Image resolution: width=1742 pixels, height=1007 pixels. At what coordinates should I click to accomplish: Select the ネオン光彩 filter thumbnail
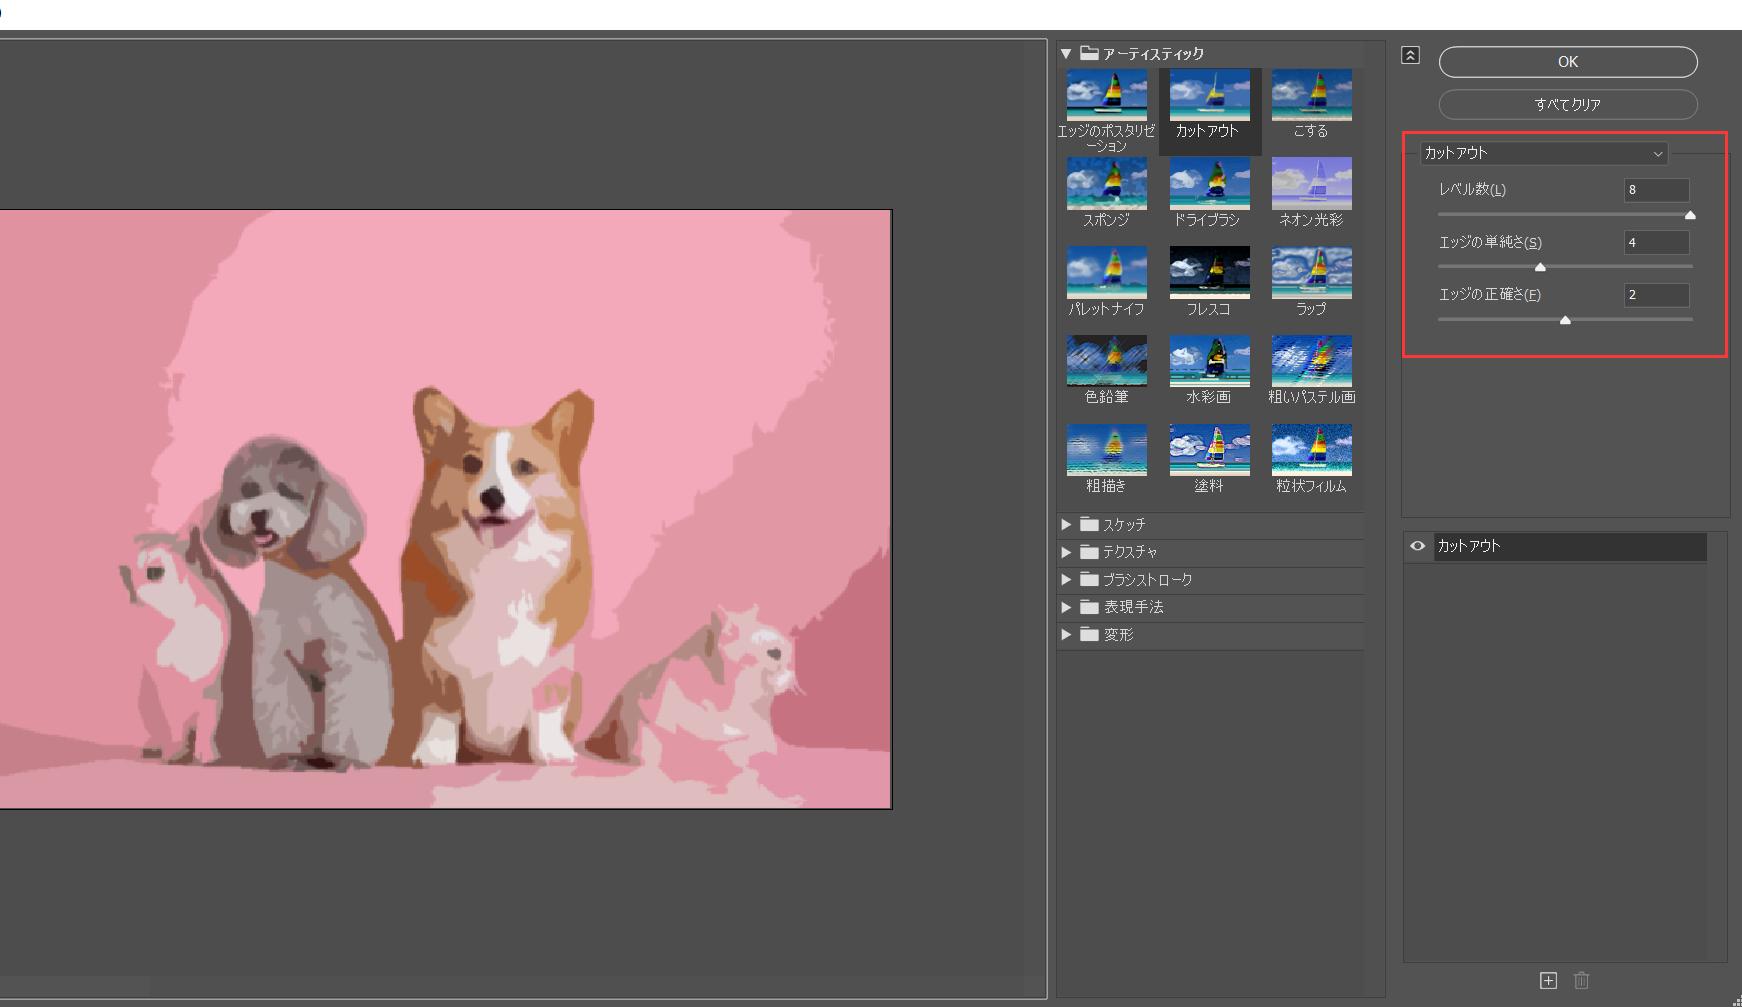(1311, 184)
